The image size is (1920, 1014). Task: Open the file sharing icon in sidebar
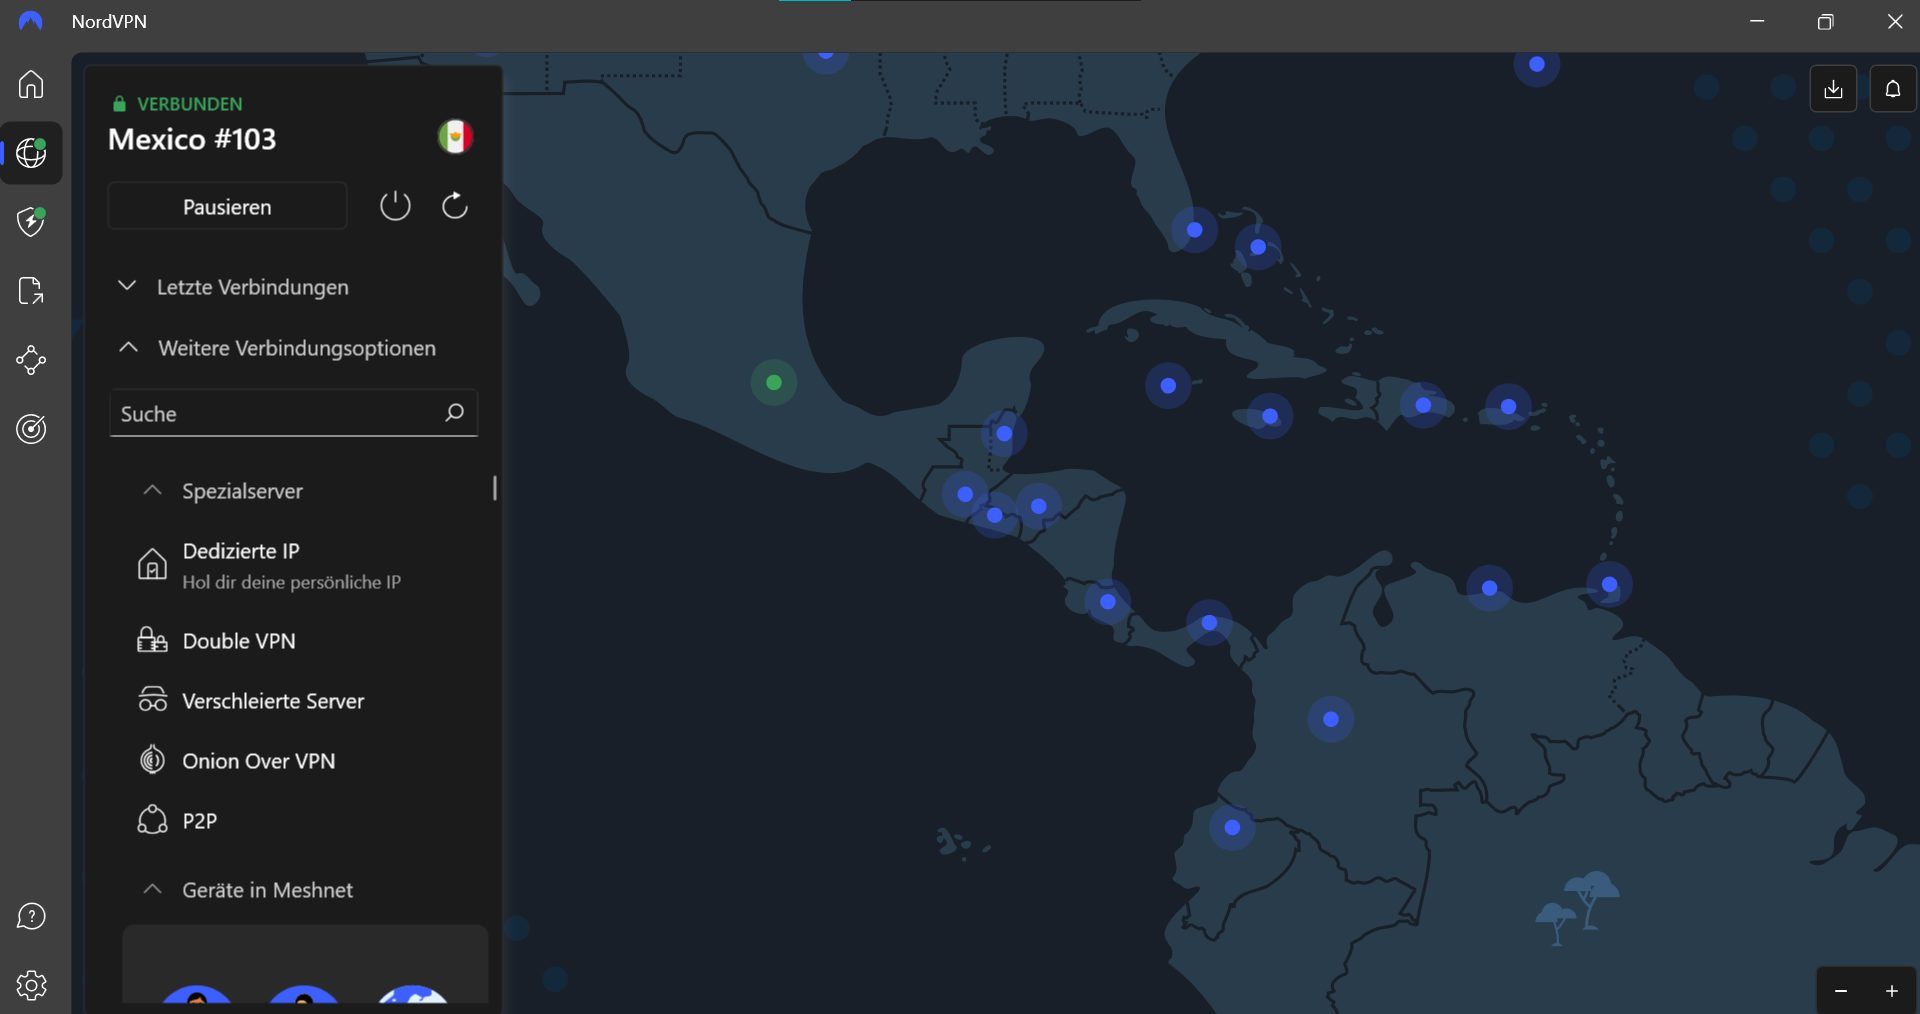[x=31, y=291]
